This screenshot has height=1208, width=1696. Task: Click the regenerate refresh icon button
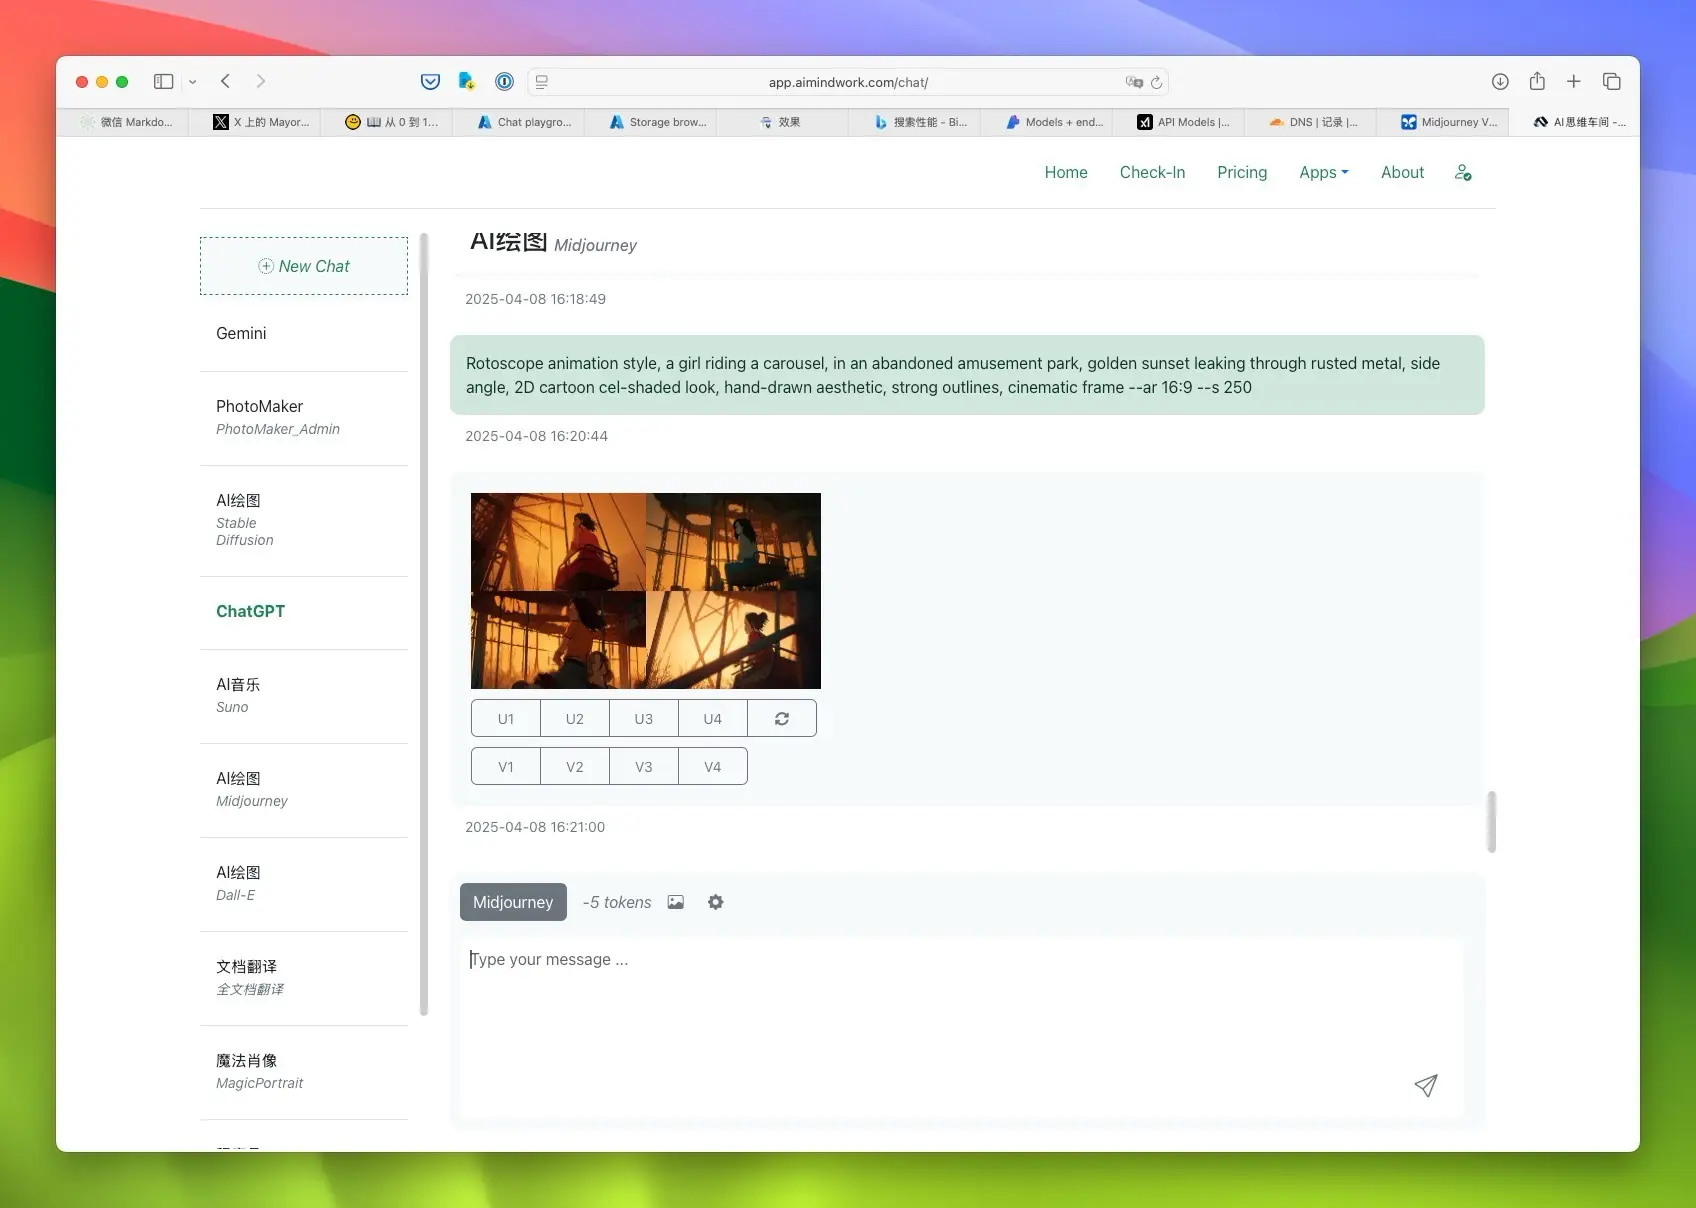(x=782, y=718)
